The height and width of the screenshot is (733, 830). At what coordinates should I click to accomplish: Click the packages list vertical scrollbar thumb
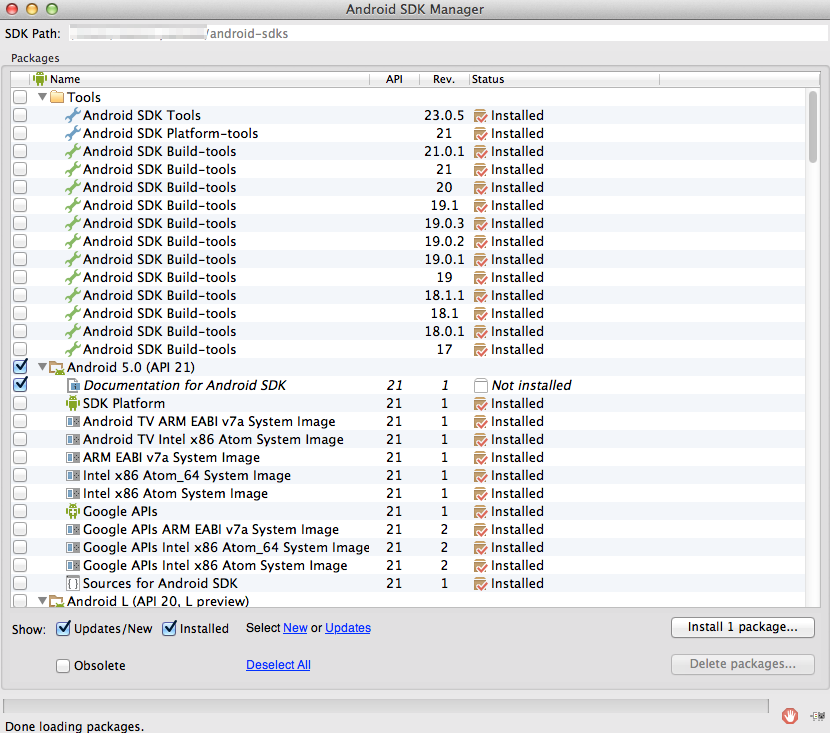(x=813, y=127)
